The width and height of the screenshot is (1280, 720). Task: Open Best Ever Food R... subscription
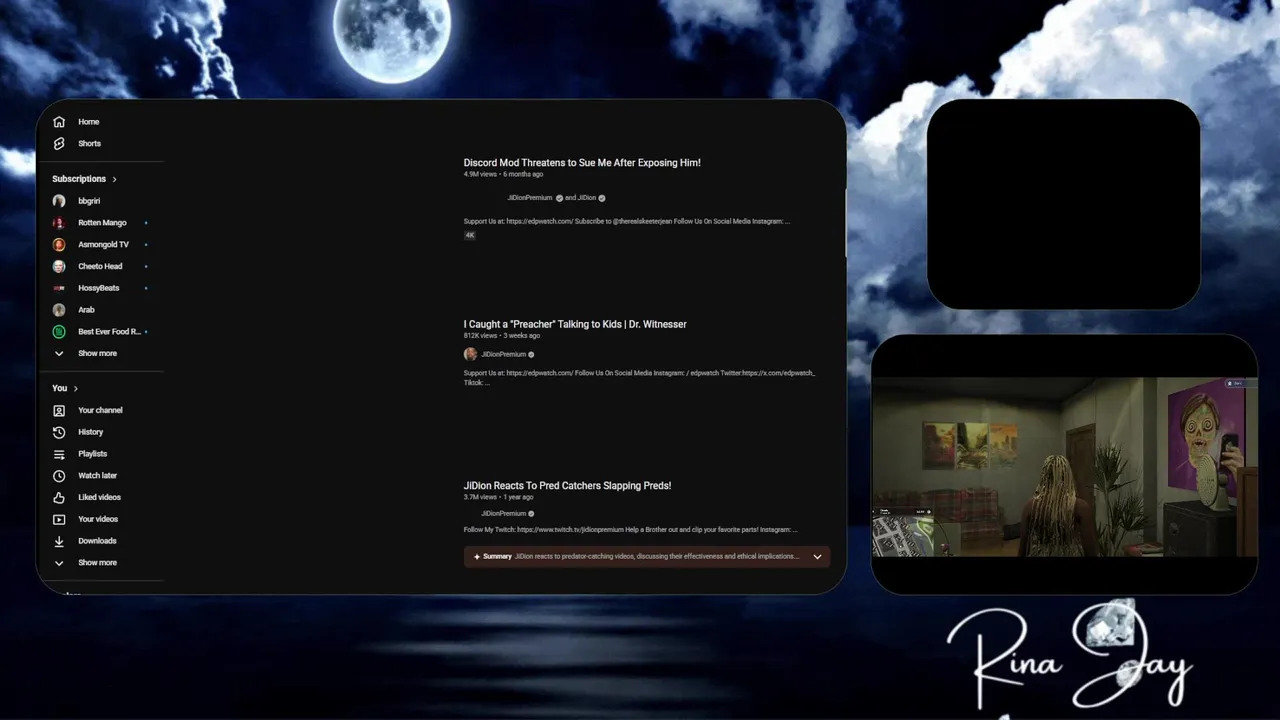[109, 332]
